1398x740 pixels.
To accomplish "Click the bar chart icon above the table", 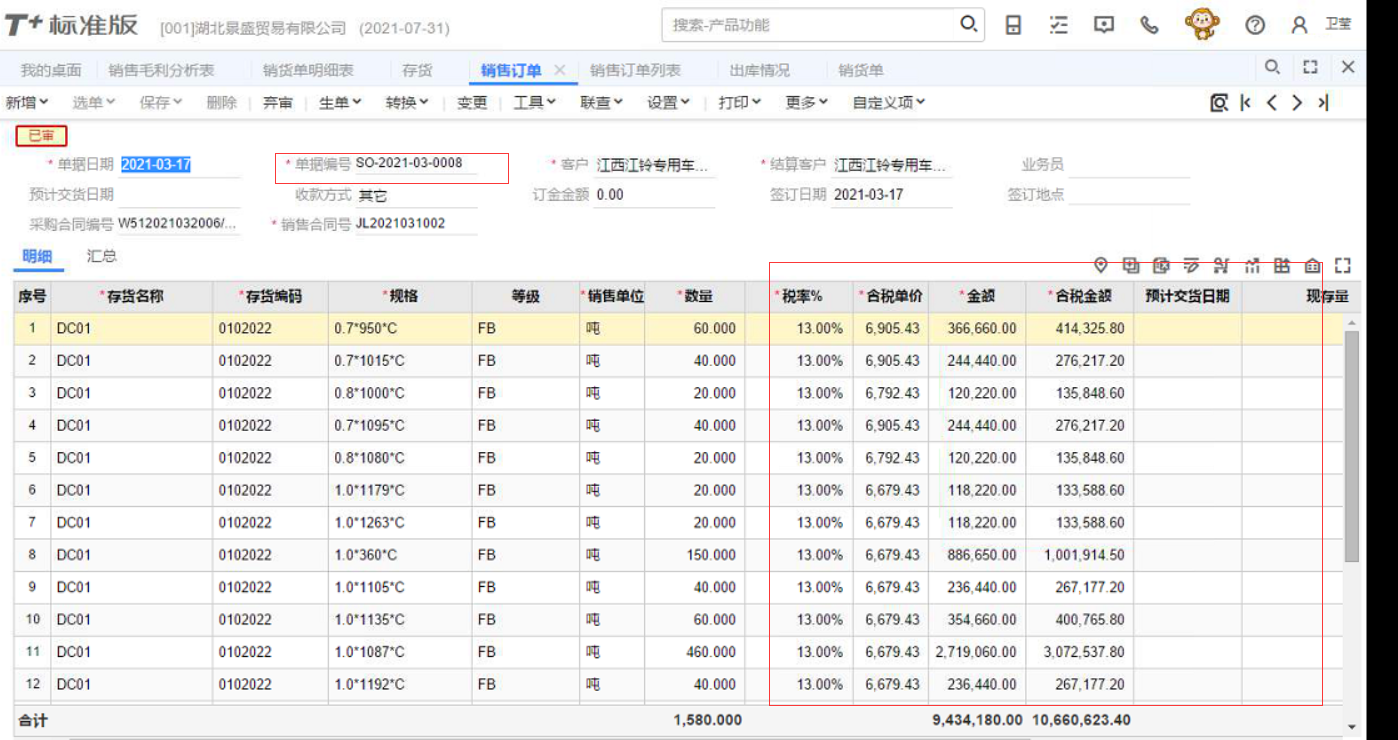I will 1251,265.
